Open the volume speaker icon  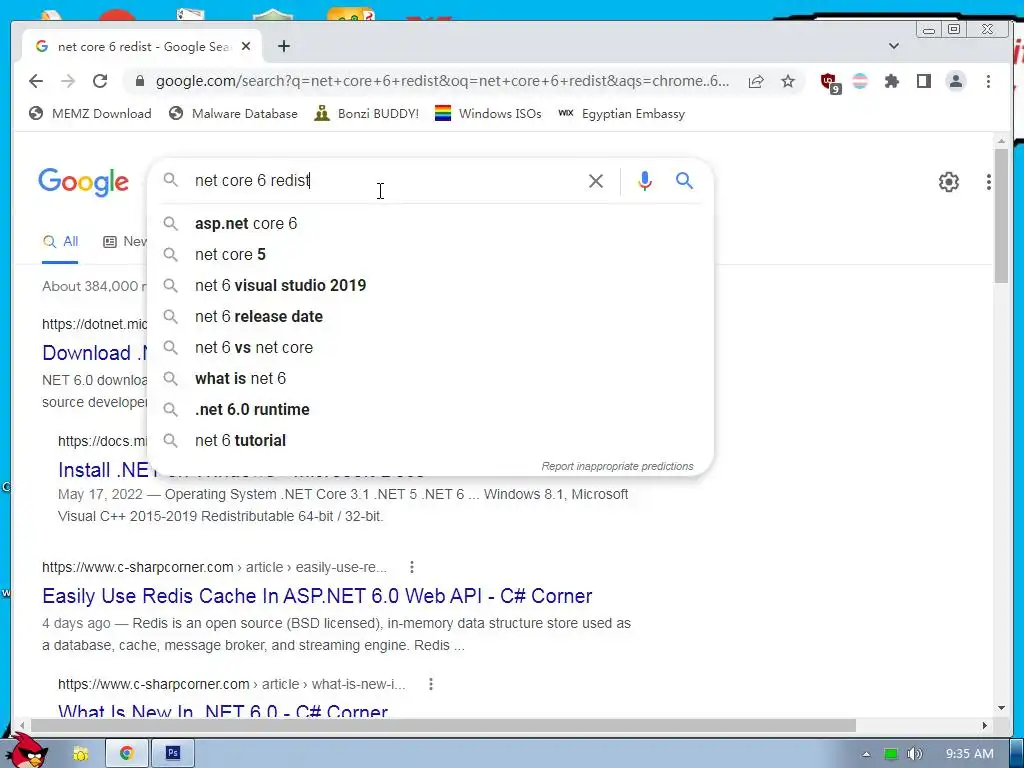[914, 754]
